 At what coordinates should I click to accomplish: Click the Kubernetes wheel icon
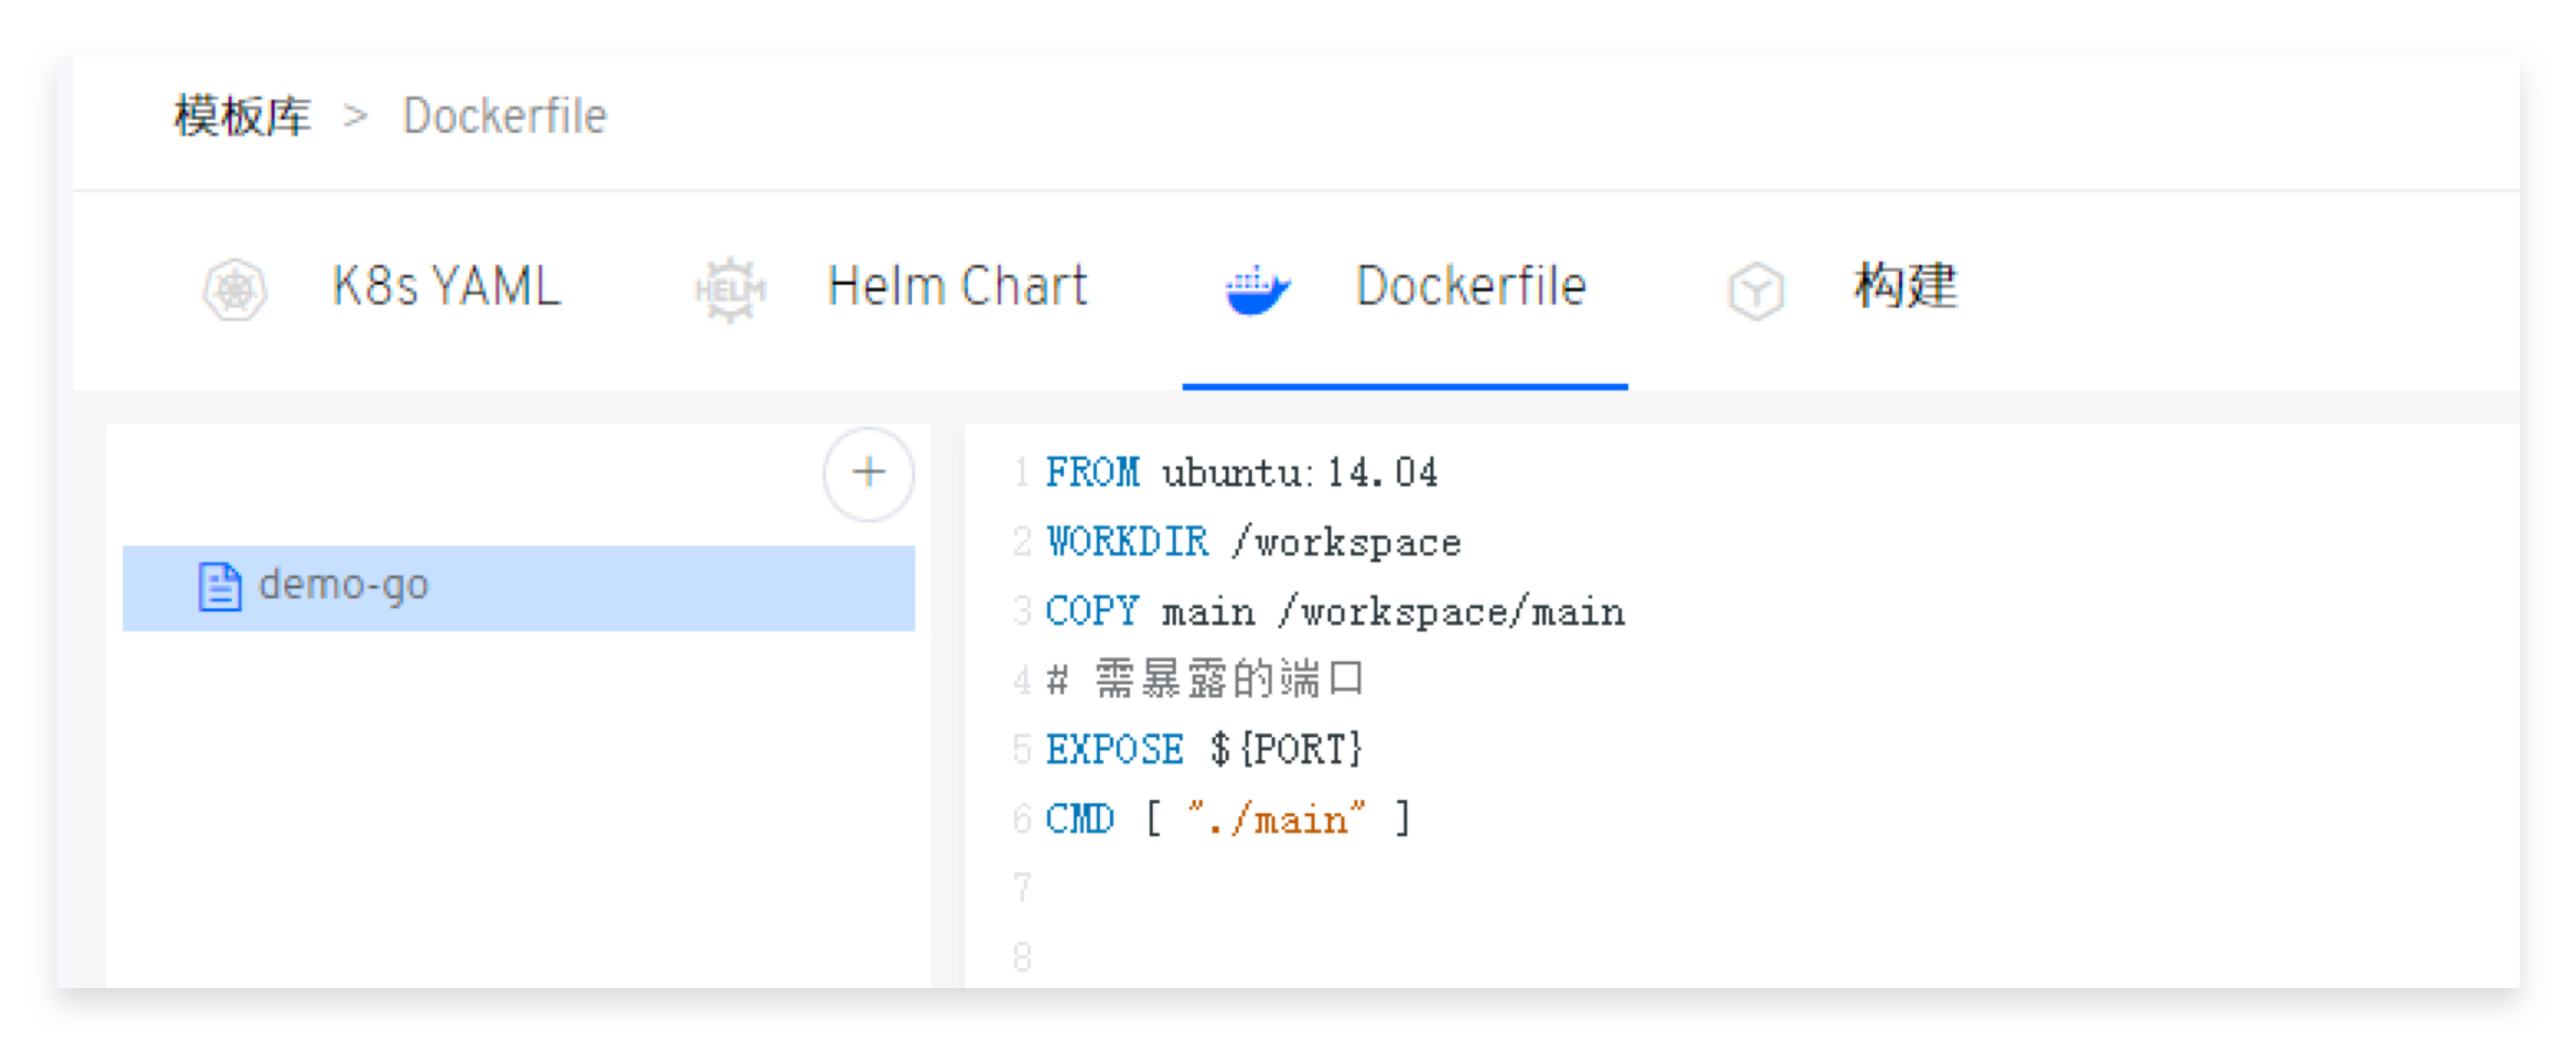click(235, 290)
